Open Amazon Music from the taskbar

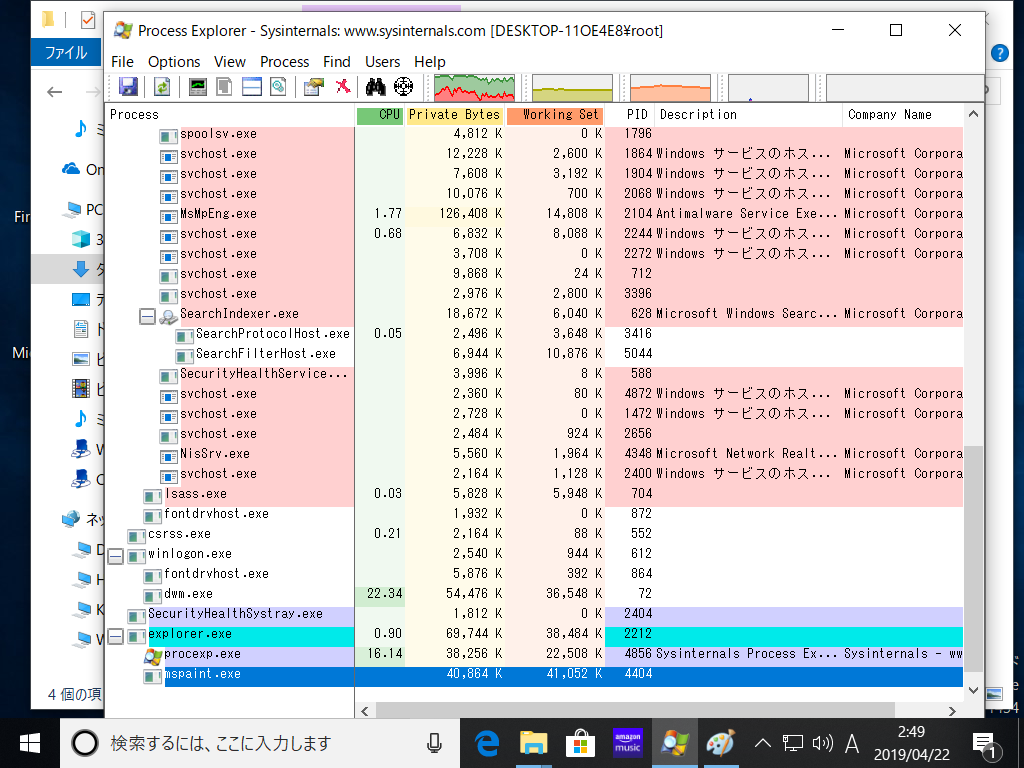[628, 743]
